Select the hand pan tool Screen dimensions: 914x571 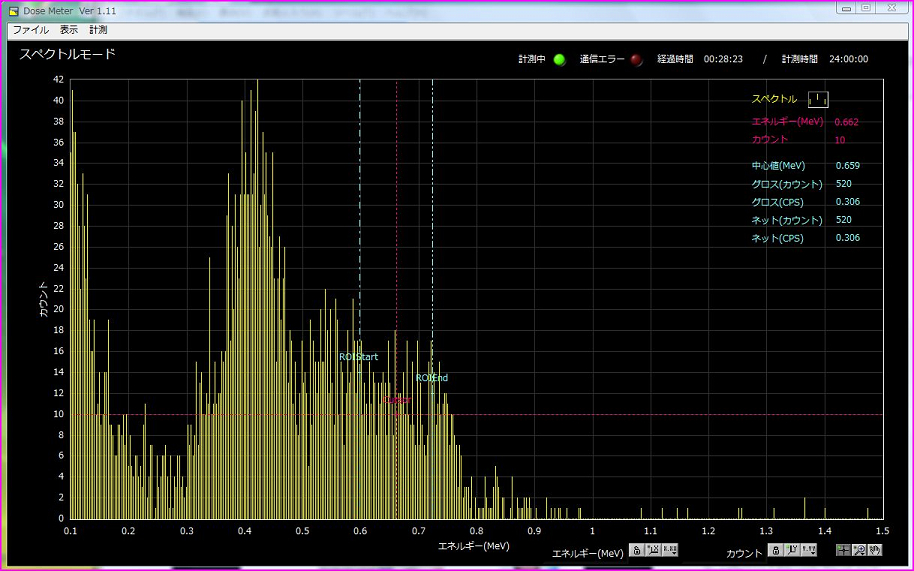(875, 551)
